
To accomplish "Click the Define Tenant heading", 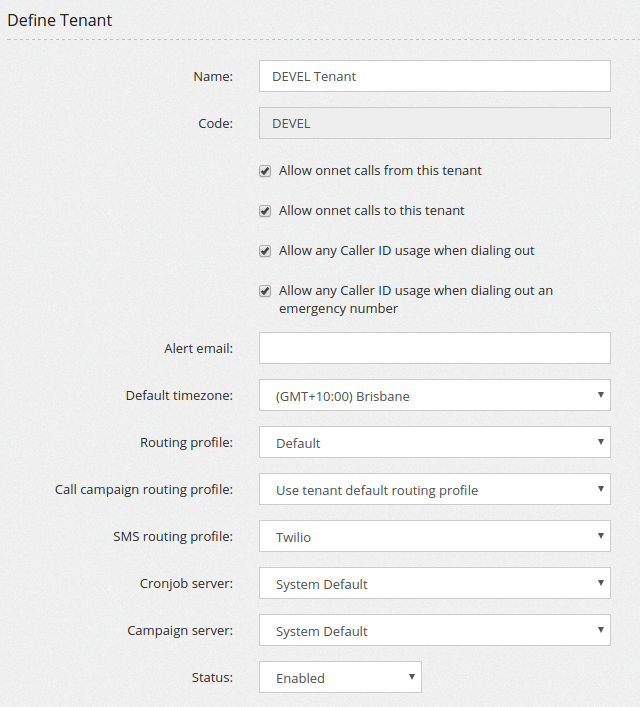I will (60, 20).
